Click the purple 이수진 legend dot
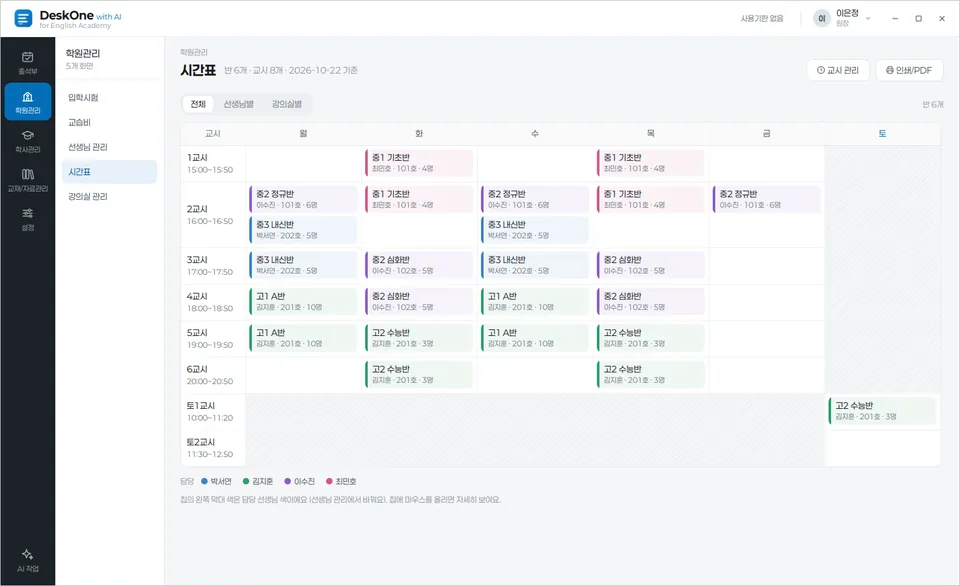This screenshot has width=960, height=586. pyautogui.click(x=288, y=481)
